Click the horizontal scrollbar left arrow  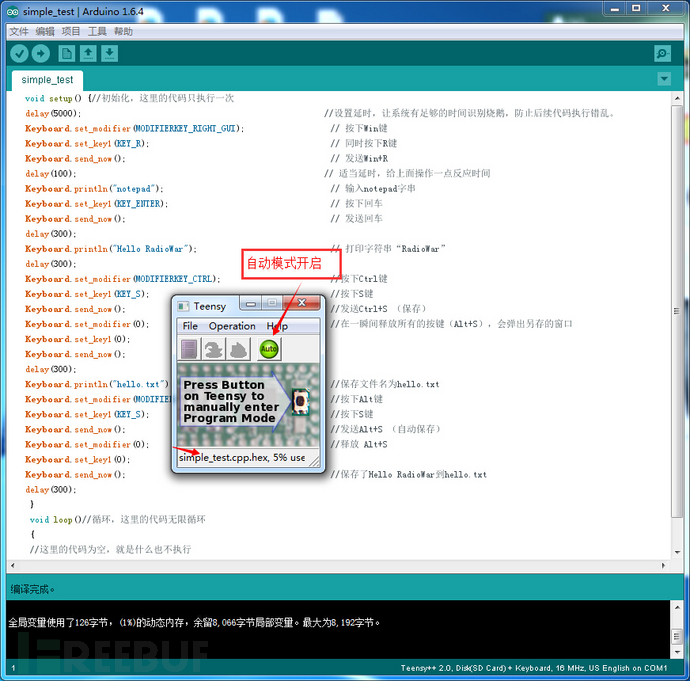tap(13, 566)
